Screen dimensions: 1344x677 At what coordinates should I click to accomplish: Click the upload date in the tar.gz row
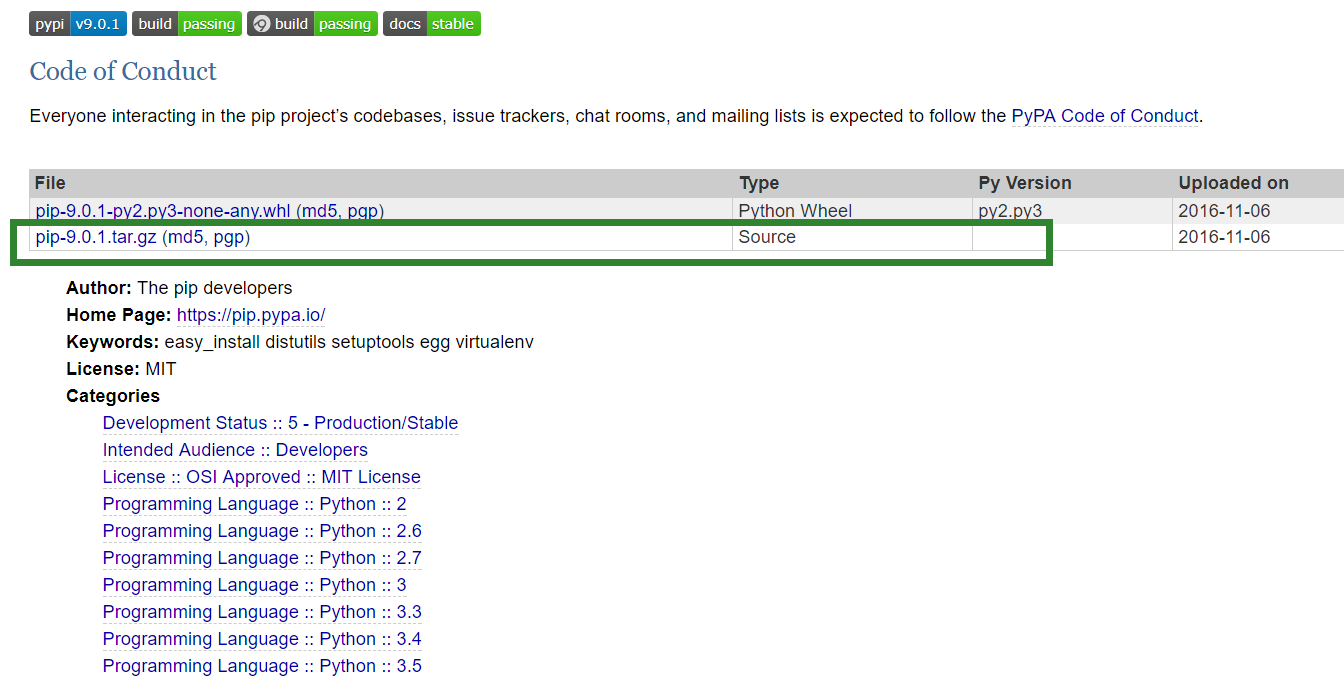click(1224, 237)
